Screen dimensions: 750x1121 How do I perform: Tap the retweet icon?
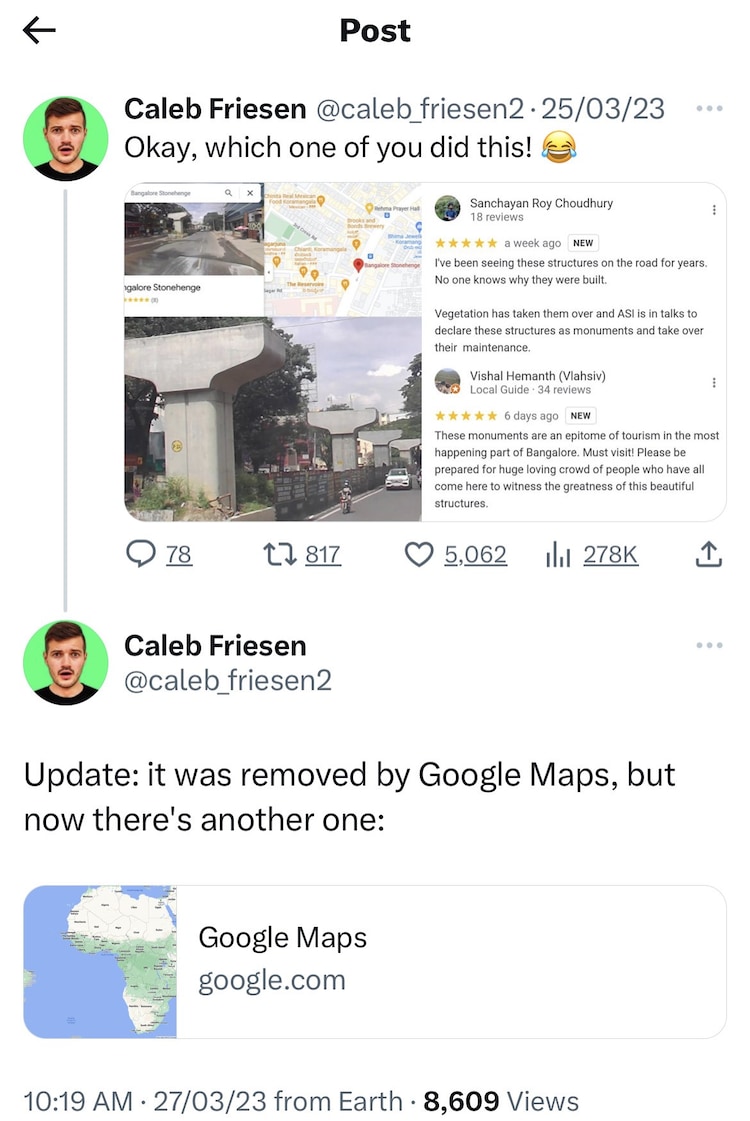point(276,554)
